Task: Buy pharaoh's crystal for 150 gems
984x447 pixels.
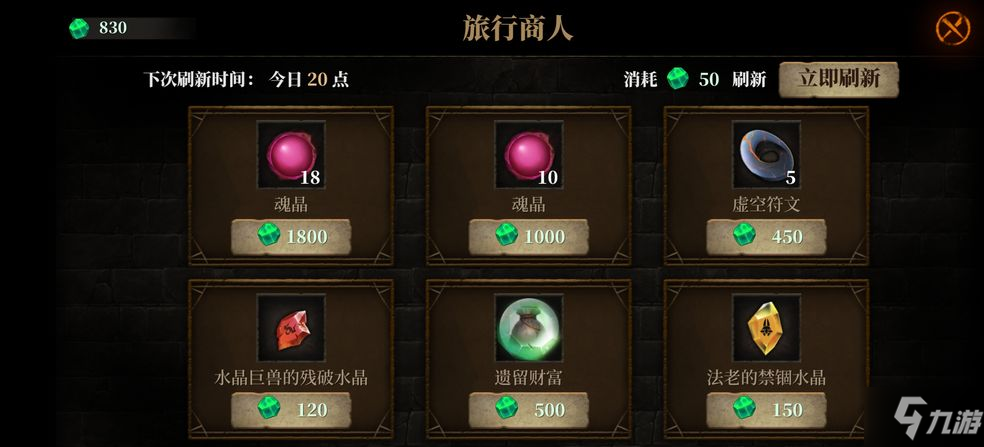Action: (x=766, y=410)
